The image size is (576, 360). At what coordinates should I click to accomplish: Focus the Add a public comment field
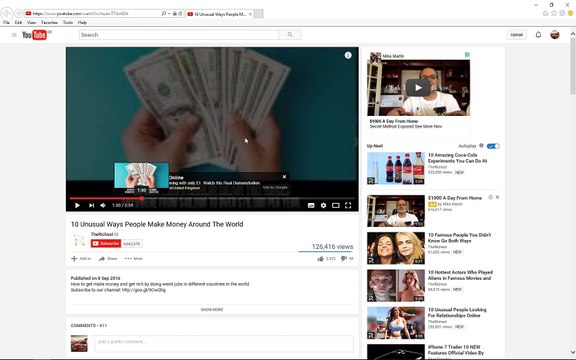224,344
